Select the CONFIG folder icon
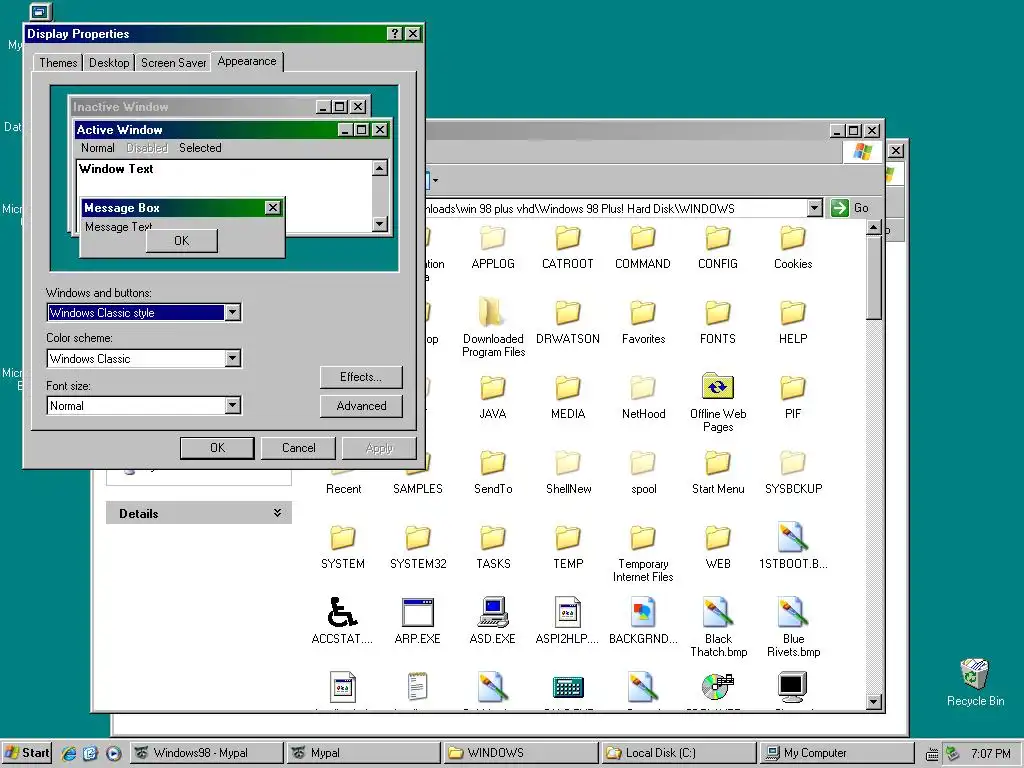The image size is (1024, 768). point(718,239)
